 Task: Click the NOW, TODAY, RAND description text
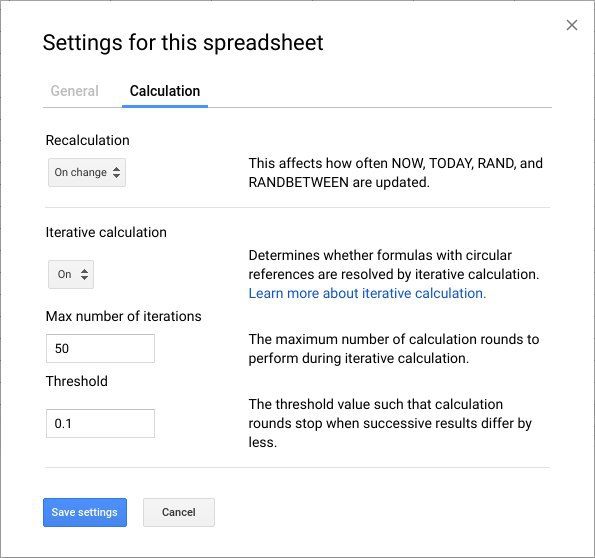click(x=395, y=173)
